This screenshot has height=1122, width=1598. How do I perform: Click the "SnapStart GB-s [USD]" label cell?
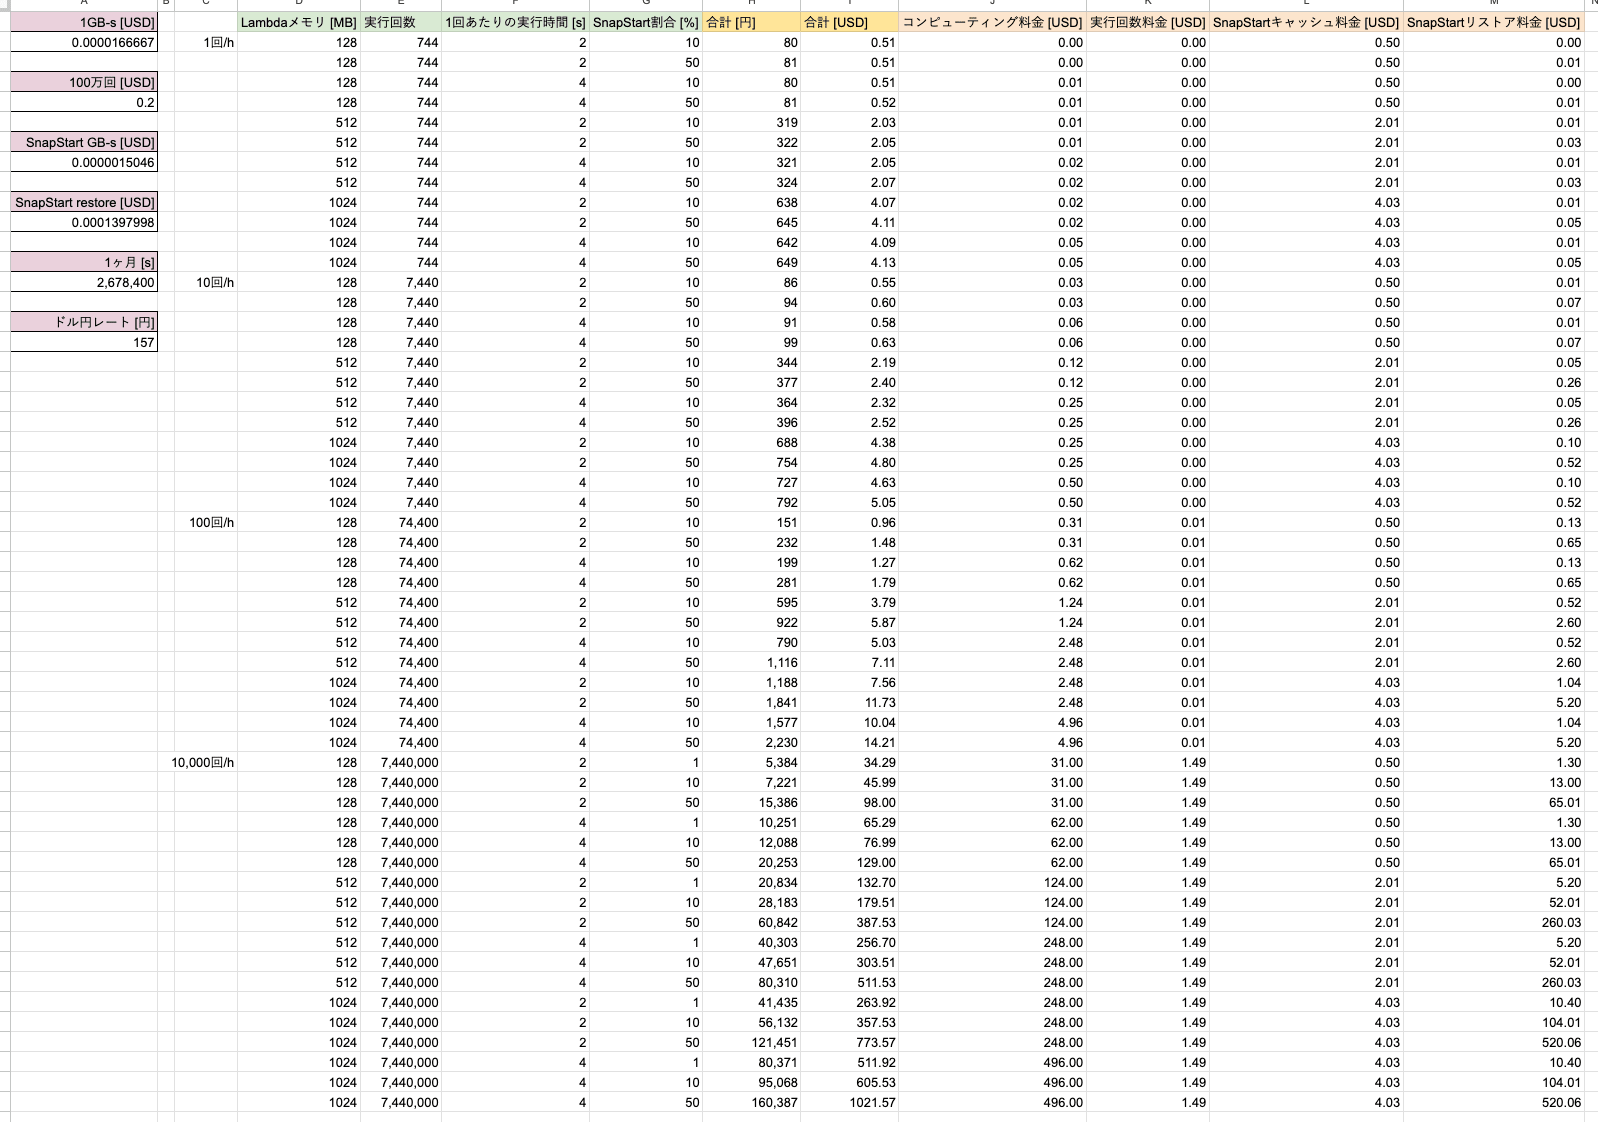(84, 142)
